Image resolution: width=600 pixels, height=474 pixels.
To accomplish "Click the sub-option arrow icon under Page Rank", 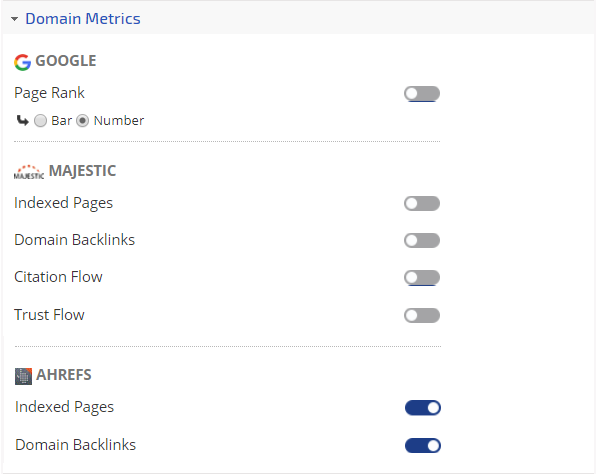I will 22,120.
